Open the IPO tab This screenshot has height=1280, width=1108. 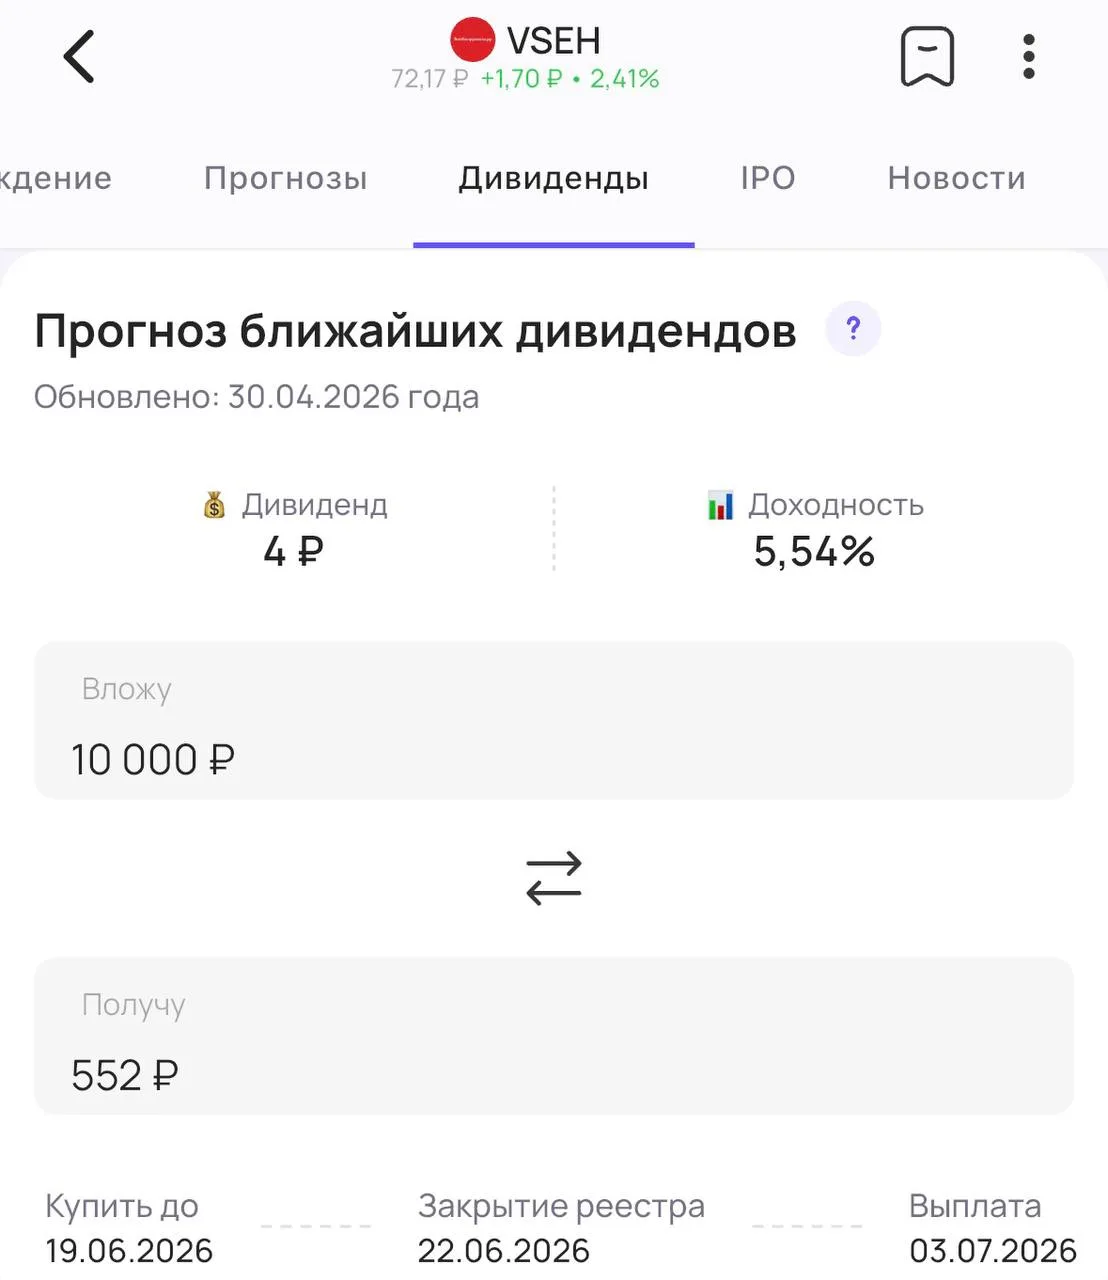point(768,178)
